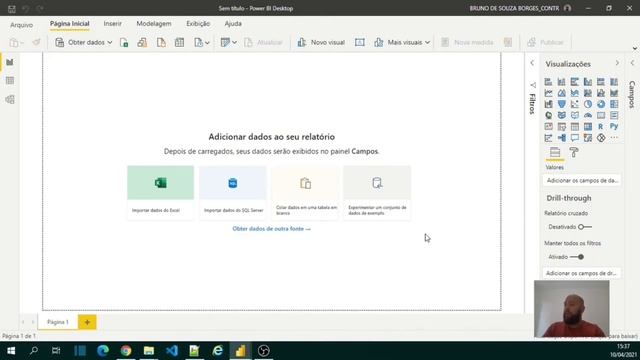
Task: Select the stacked bar chart visual
Action: pos(549,82)
